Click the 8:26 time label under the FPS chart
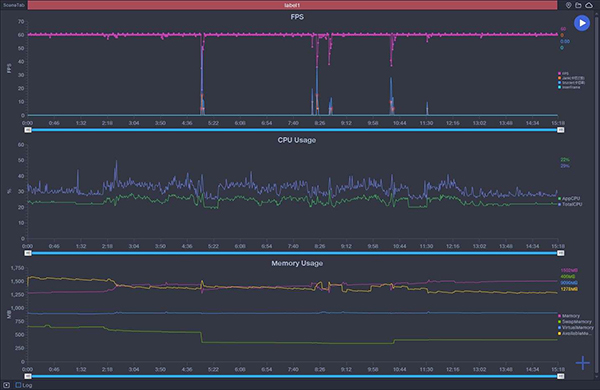This screenshot has height=390, width=600. pos(320,123)
